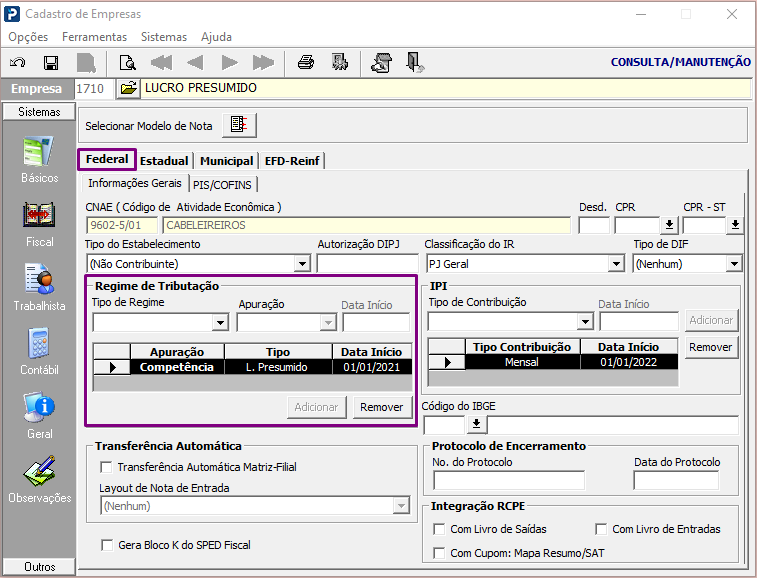This screenshot has width=757, height=578.
Task: Click the CPR - ST lookup arrow button
Action: pos(735,225)
